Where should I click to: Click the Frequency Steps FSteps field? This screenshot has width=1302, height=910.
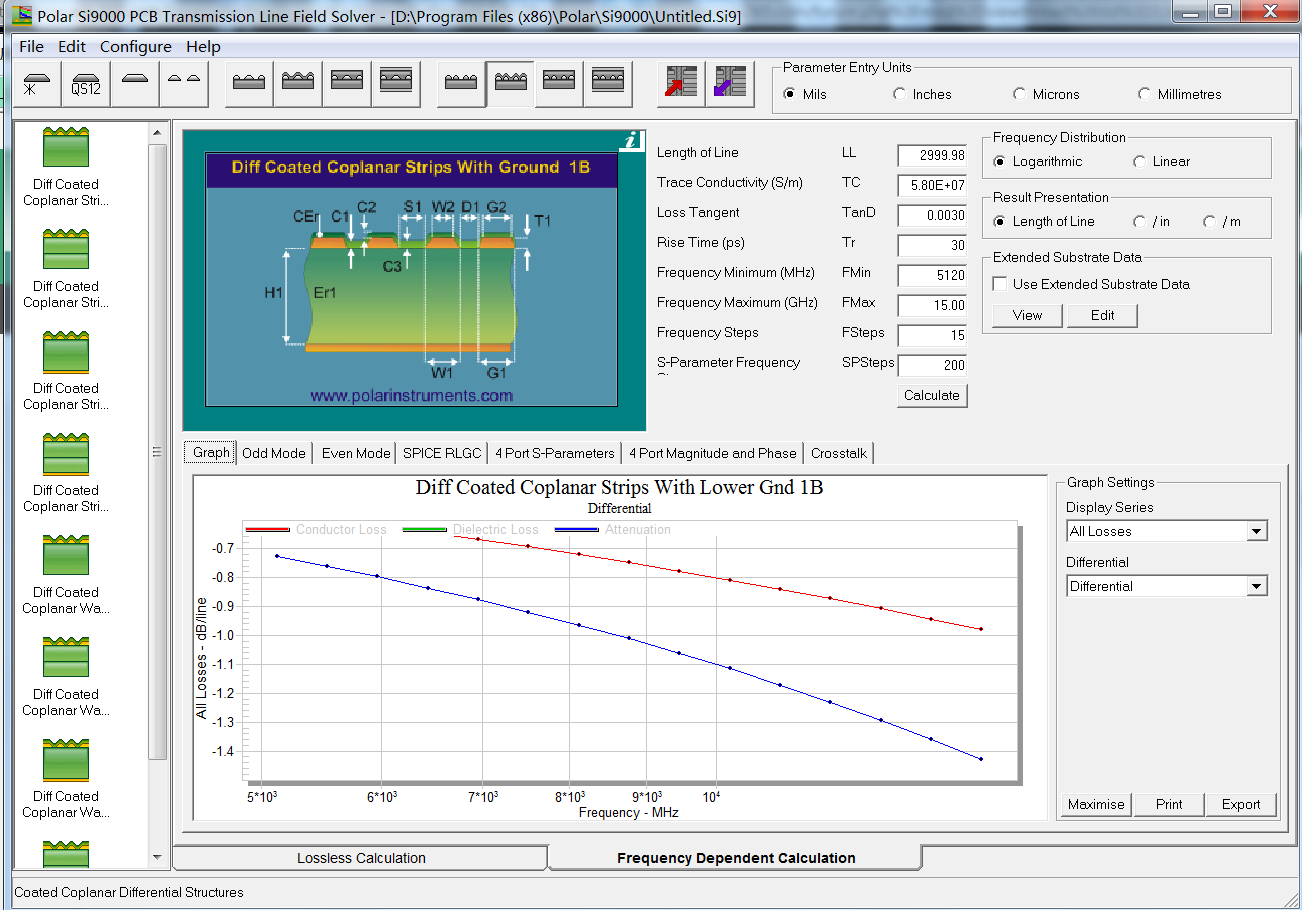(x=932, y=335)
